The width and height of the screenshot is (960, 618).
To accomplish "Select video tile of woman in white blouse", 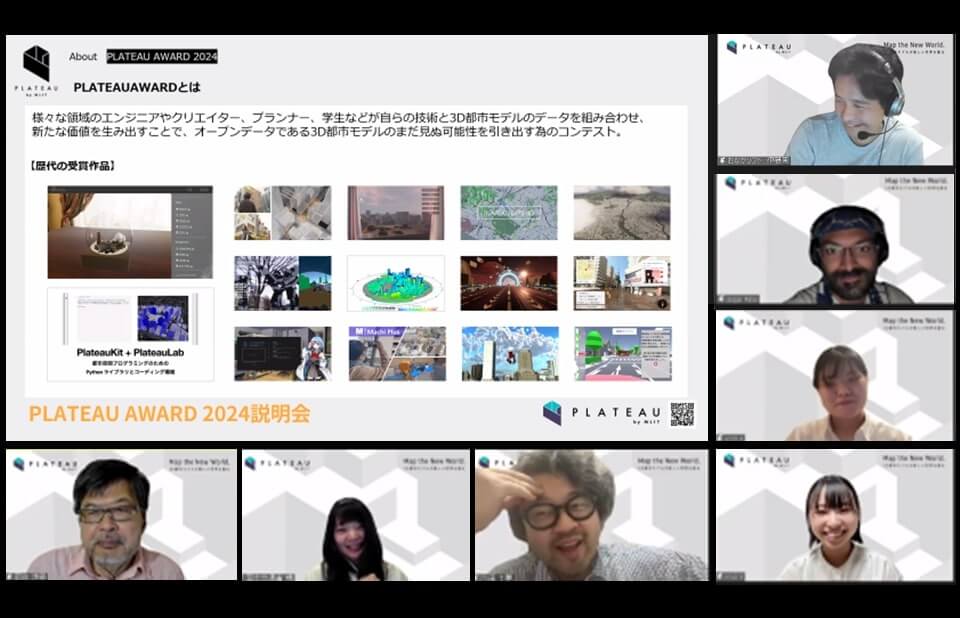I will coord(835,516).
